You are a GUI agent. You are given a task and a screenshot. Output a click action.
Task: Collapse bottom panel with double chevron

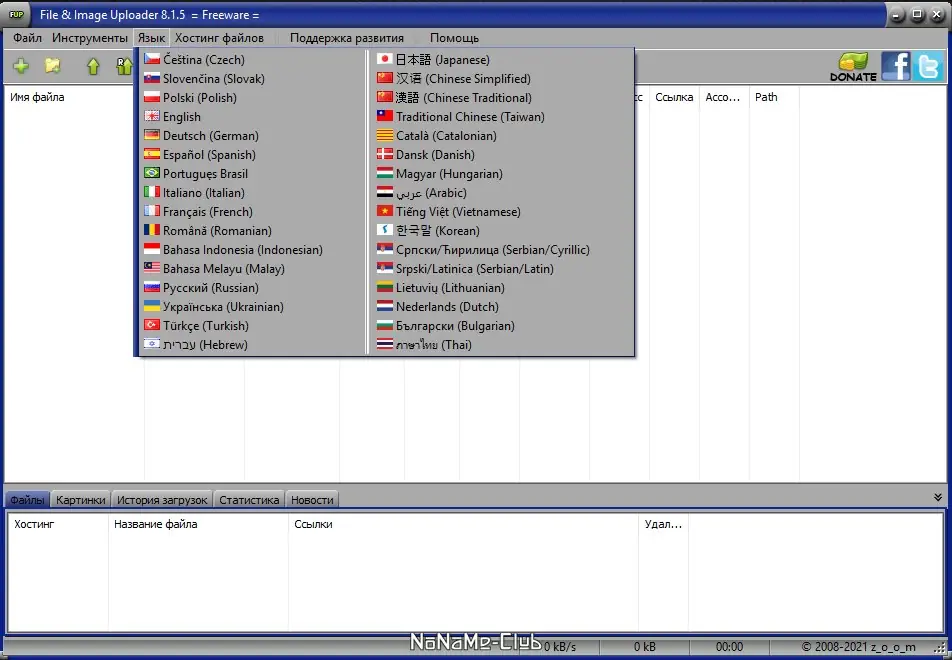(x=937, y=497)
